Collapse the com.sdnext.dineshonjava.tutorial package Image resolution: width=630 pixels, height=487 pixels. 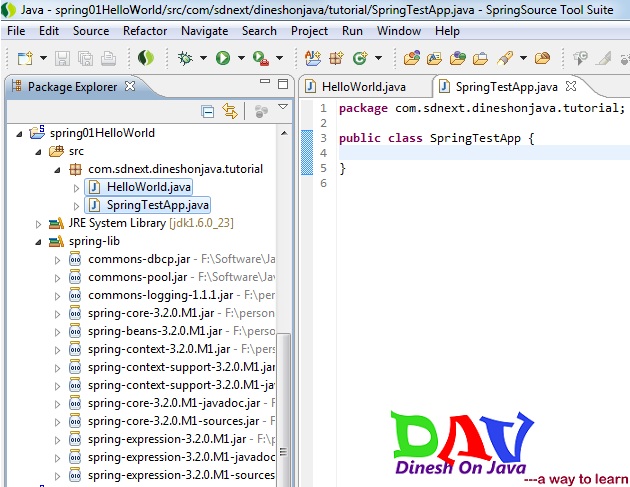57,170
